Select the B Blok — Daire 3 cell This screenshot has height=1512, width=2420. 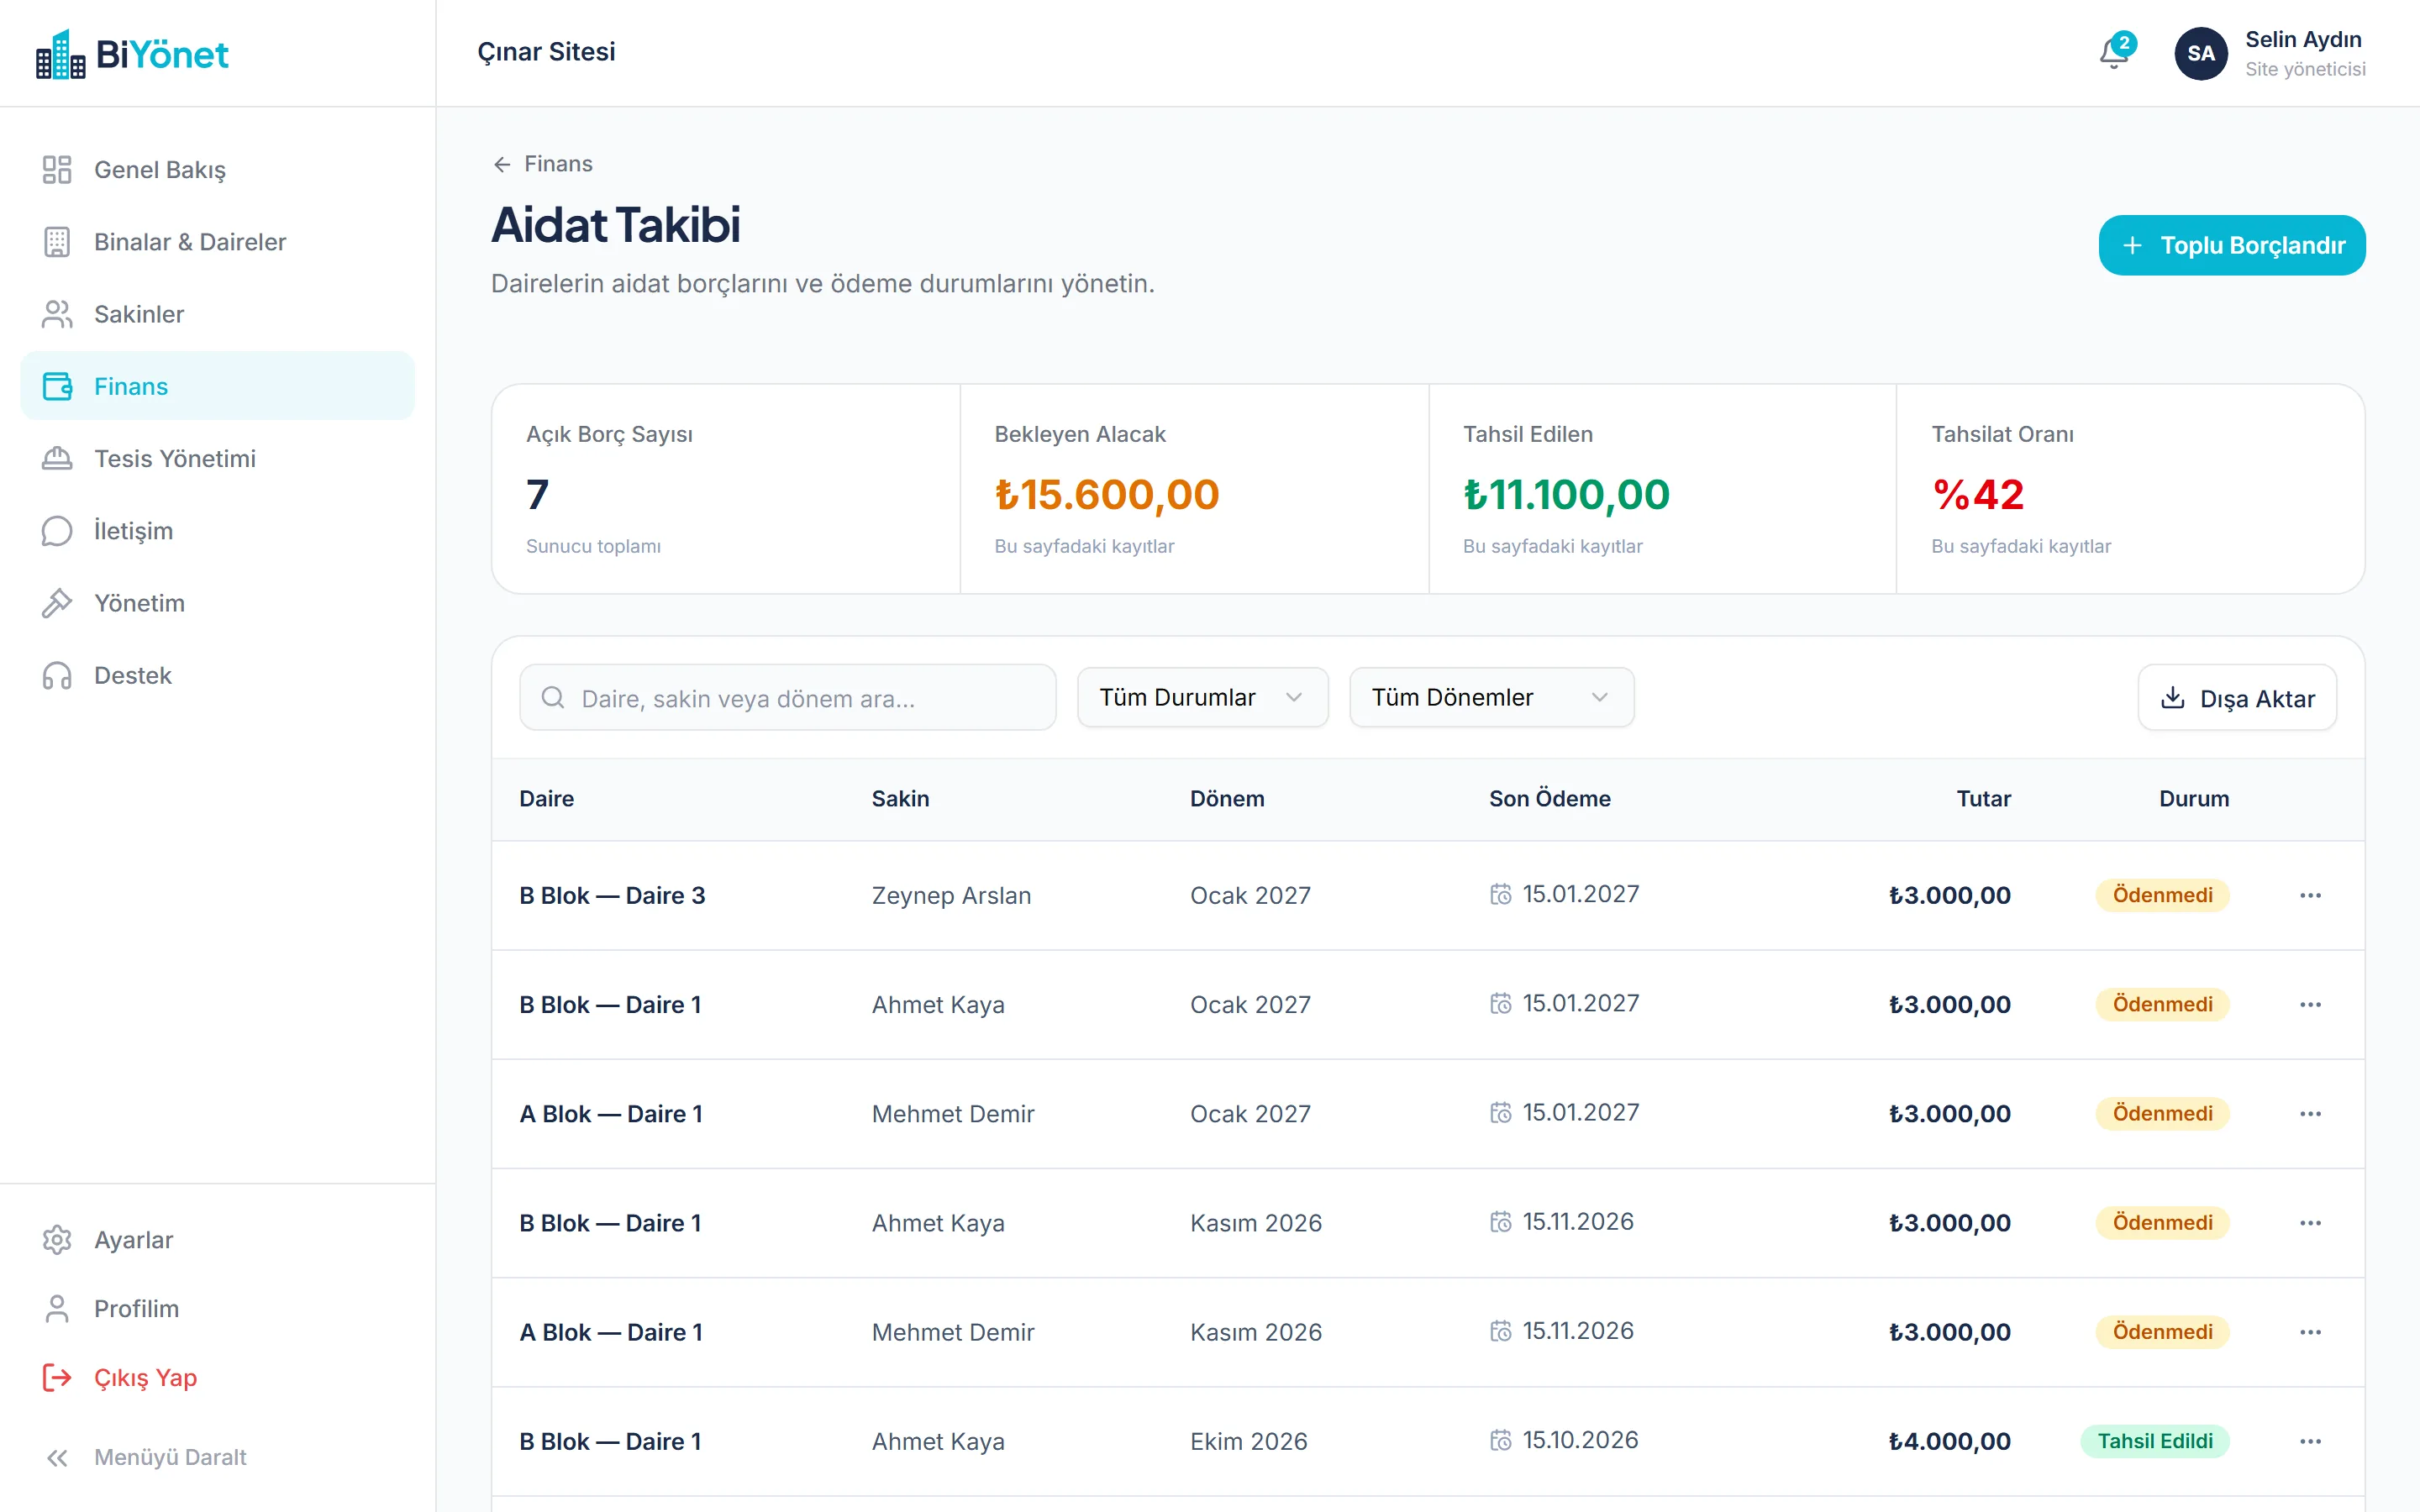tap(612, 895)
